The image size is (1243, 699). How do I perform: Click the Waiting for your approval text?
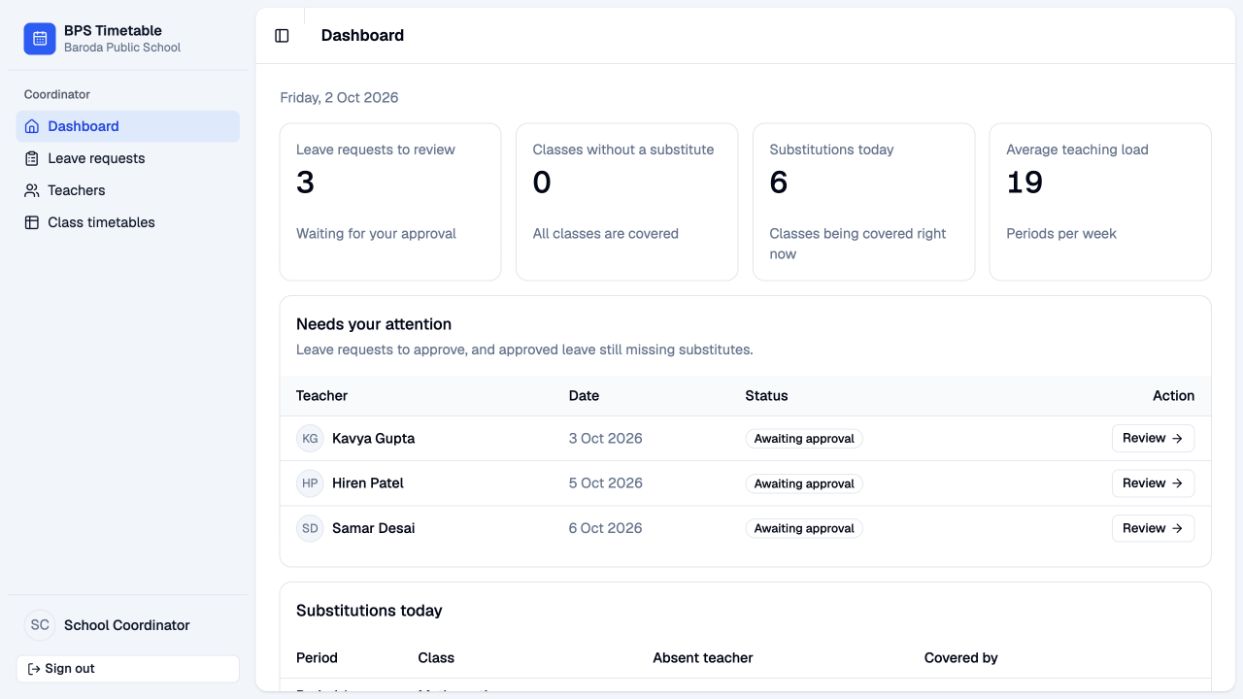click(376, 234)
